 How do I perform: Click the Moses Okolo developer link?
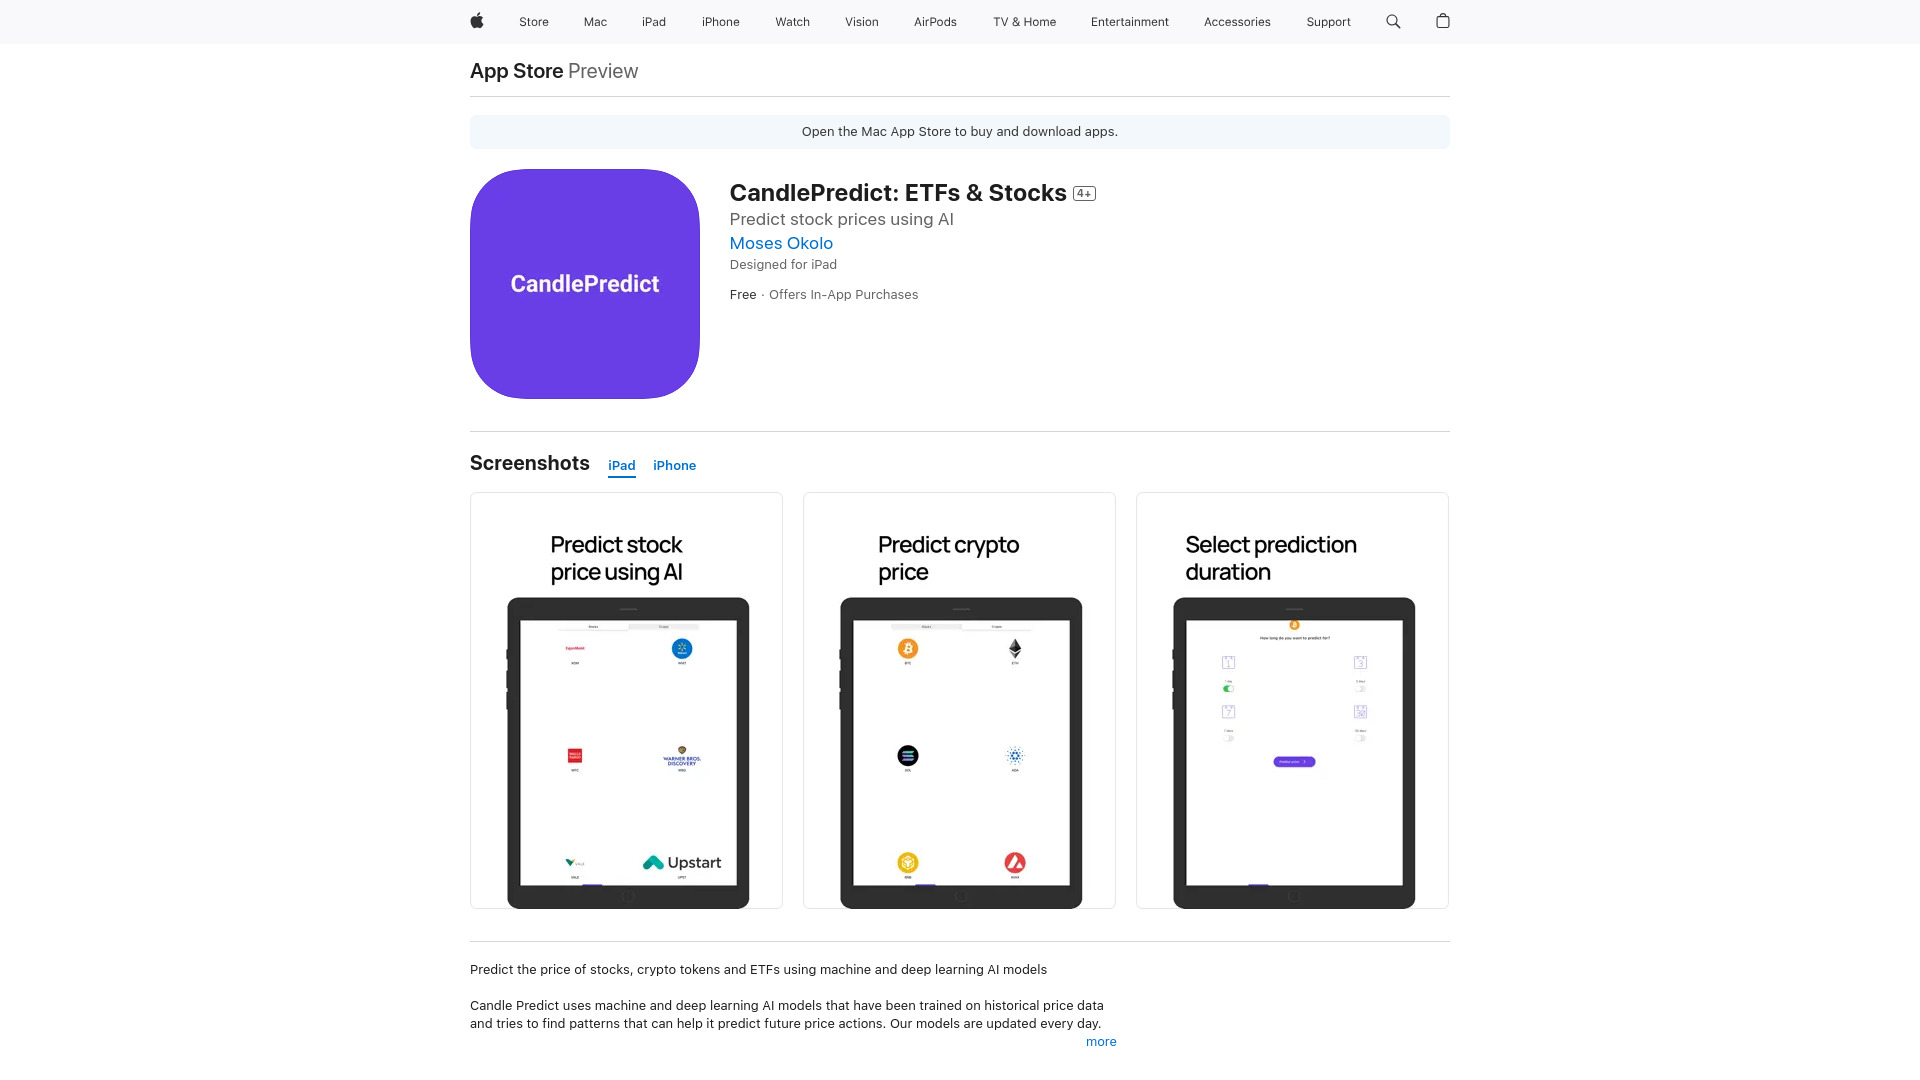(781, 243)
